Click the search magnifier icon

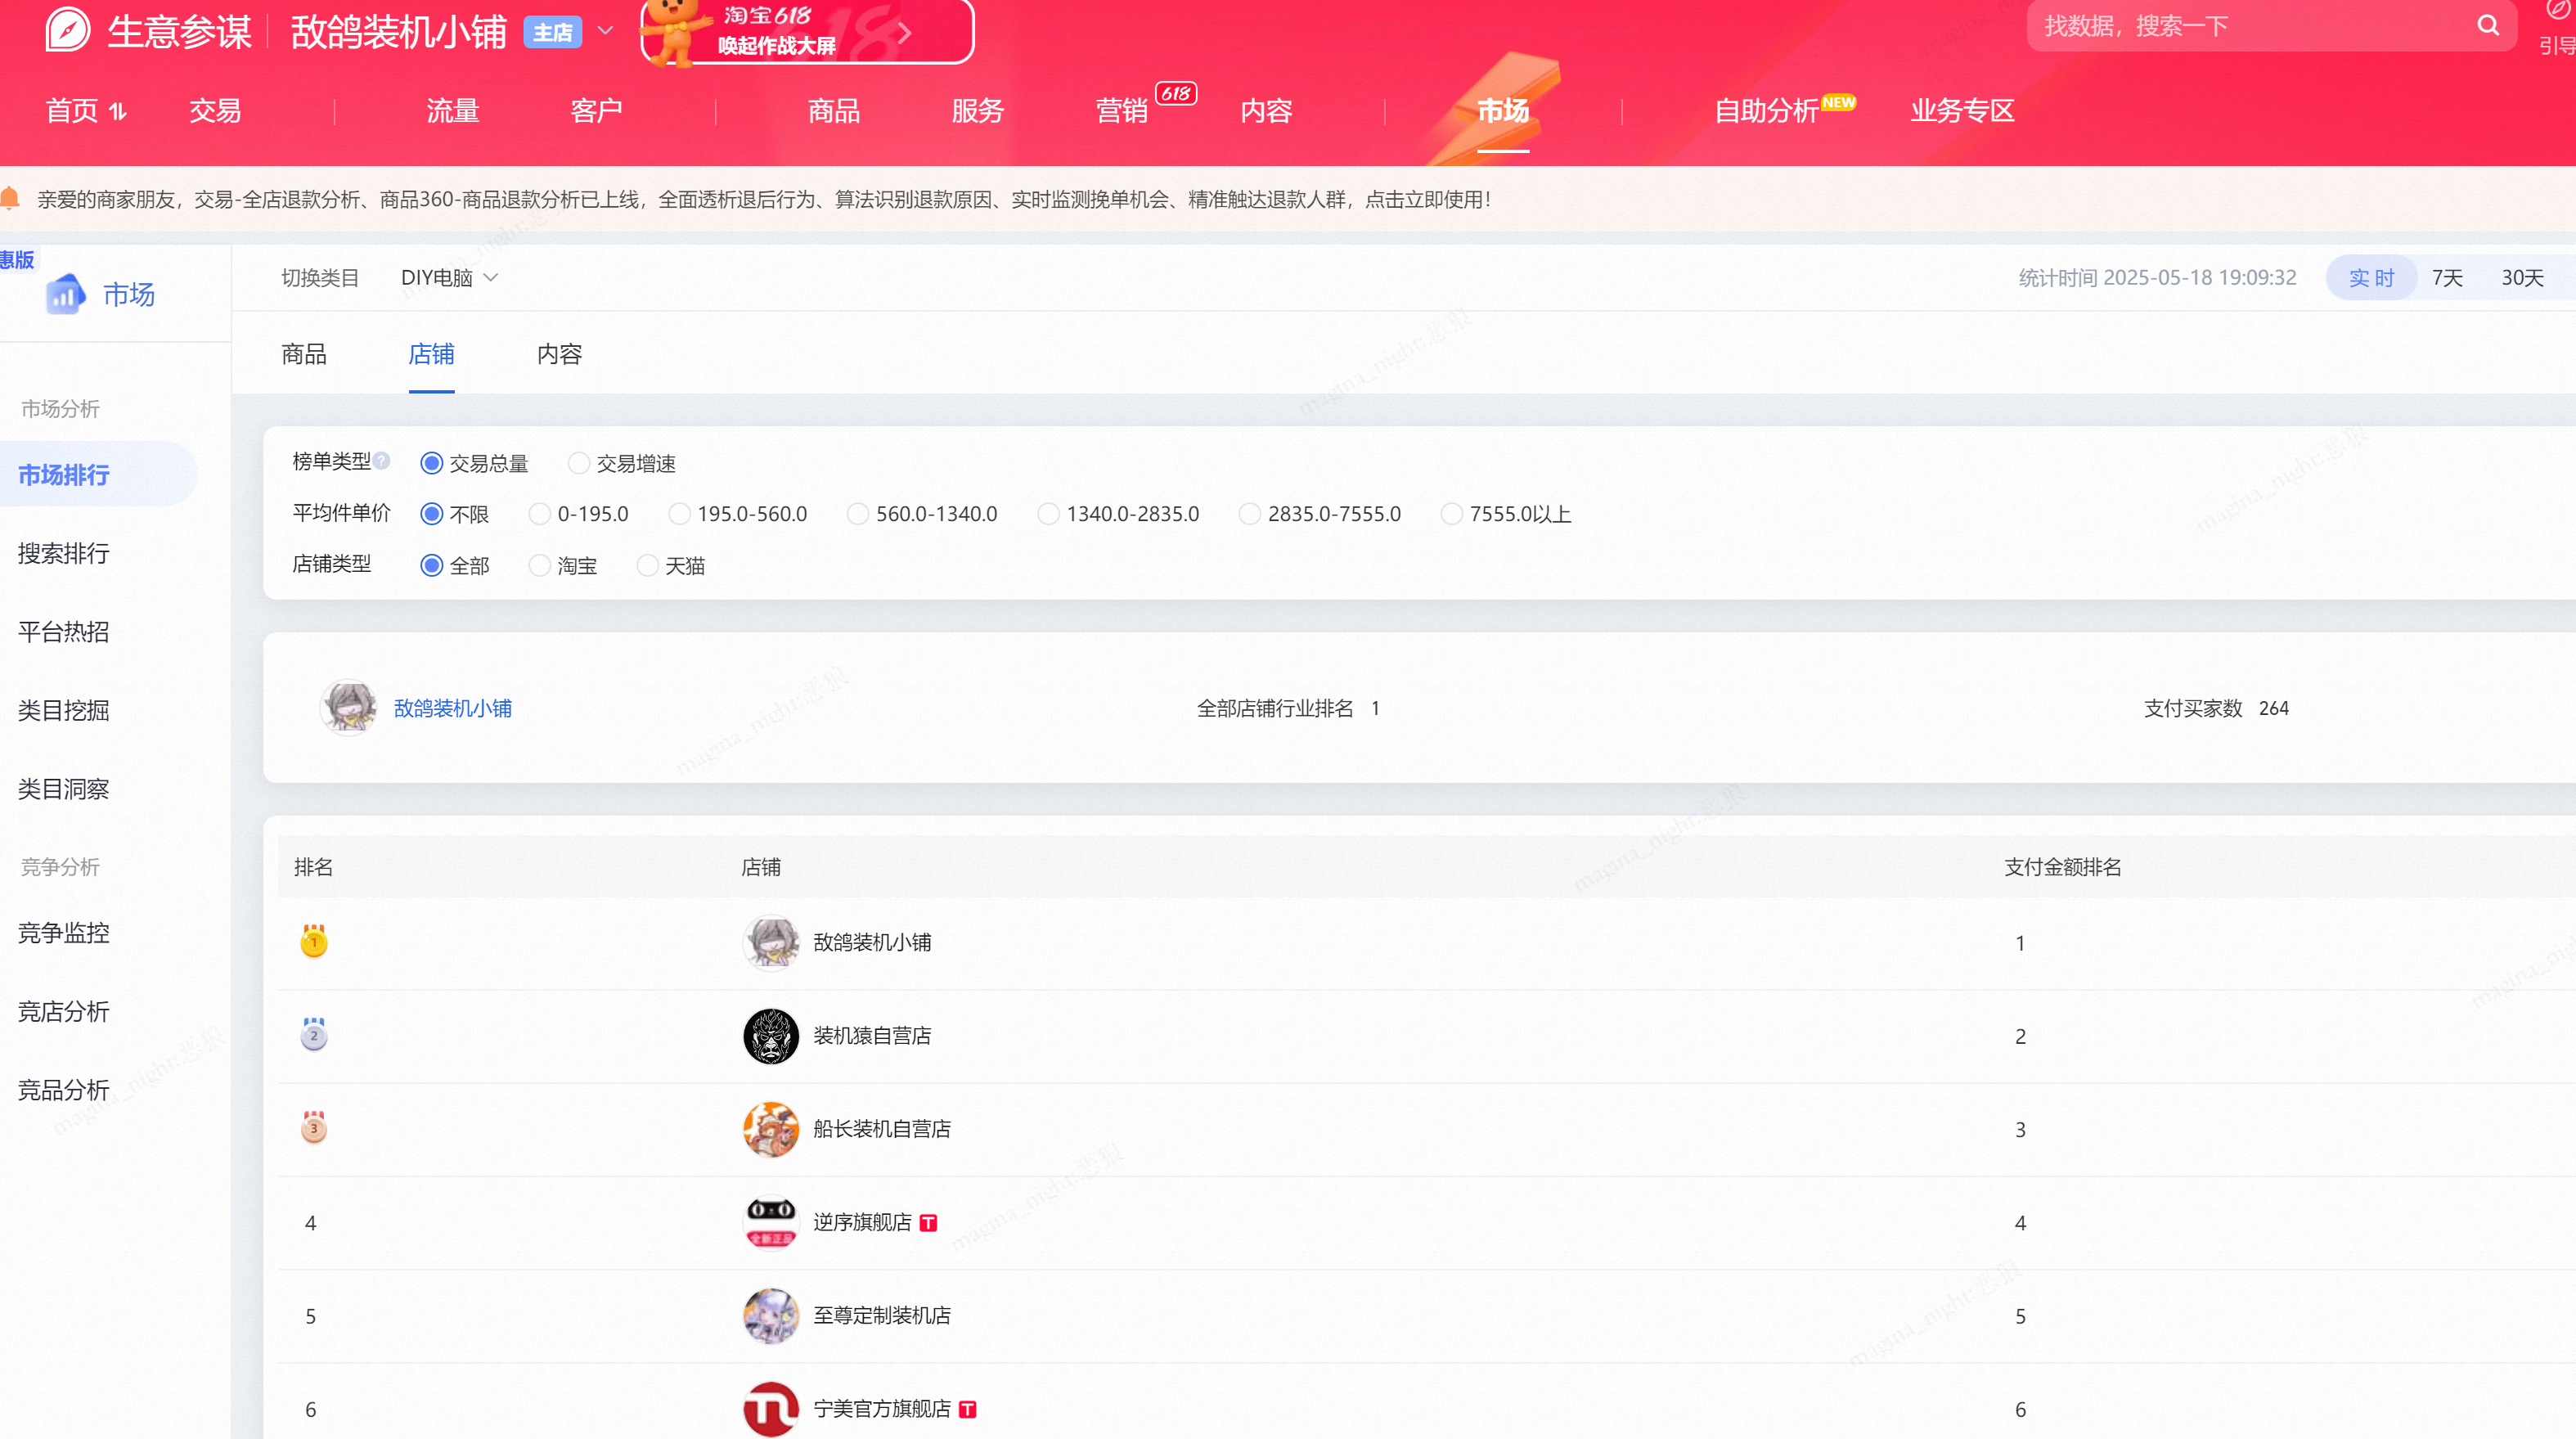pyautogui.click(x=2488, y=26)
